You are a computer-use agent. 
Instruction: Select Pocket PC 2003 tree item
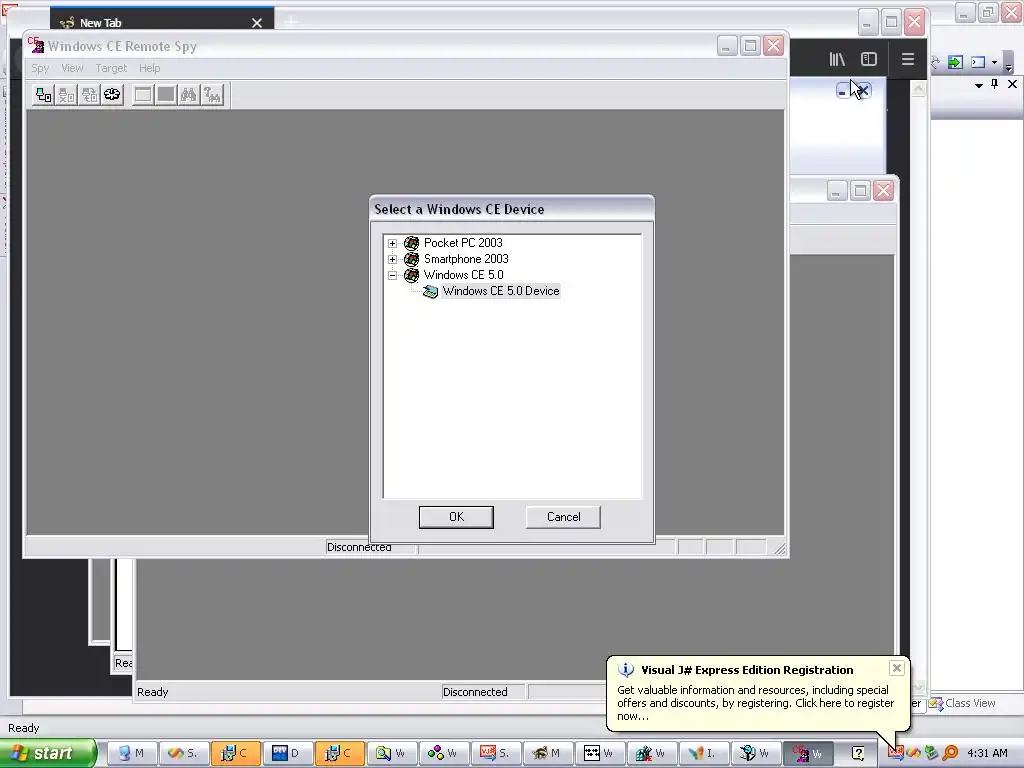coord(463,243)
